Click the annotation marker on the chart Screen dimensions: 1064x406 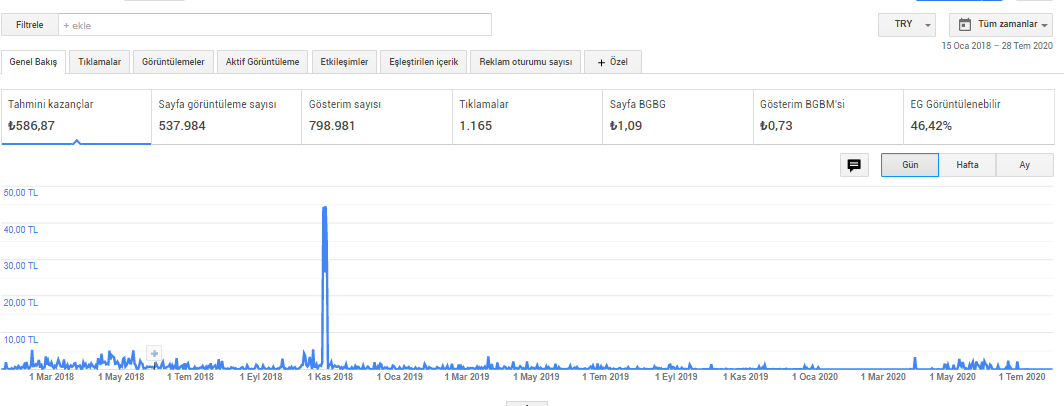point(154,352)
